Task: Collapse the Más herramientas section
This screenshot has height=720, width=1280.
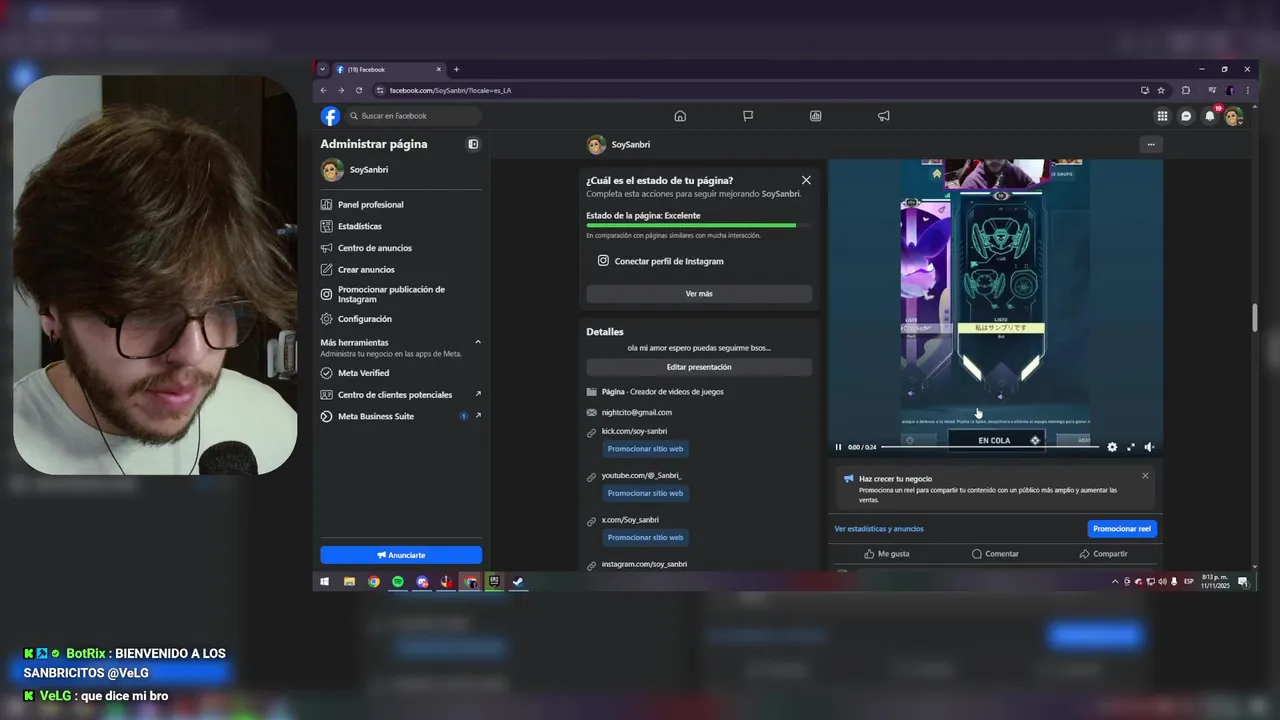Action: click(x=478, y=342)
